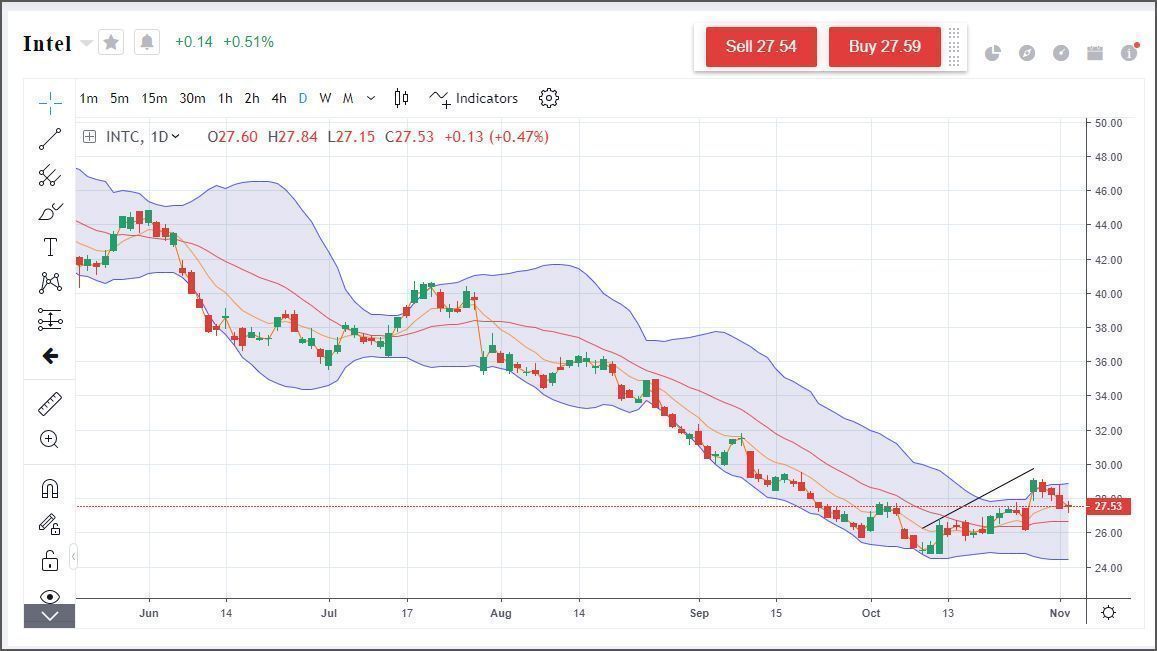
Task: Toggle magnet mode for drawings
Action: 50,488
